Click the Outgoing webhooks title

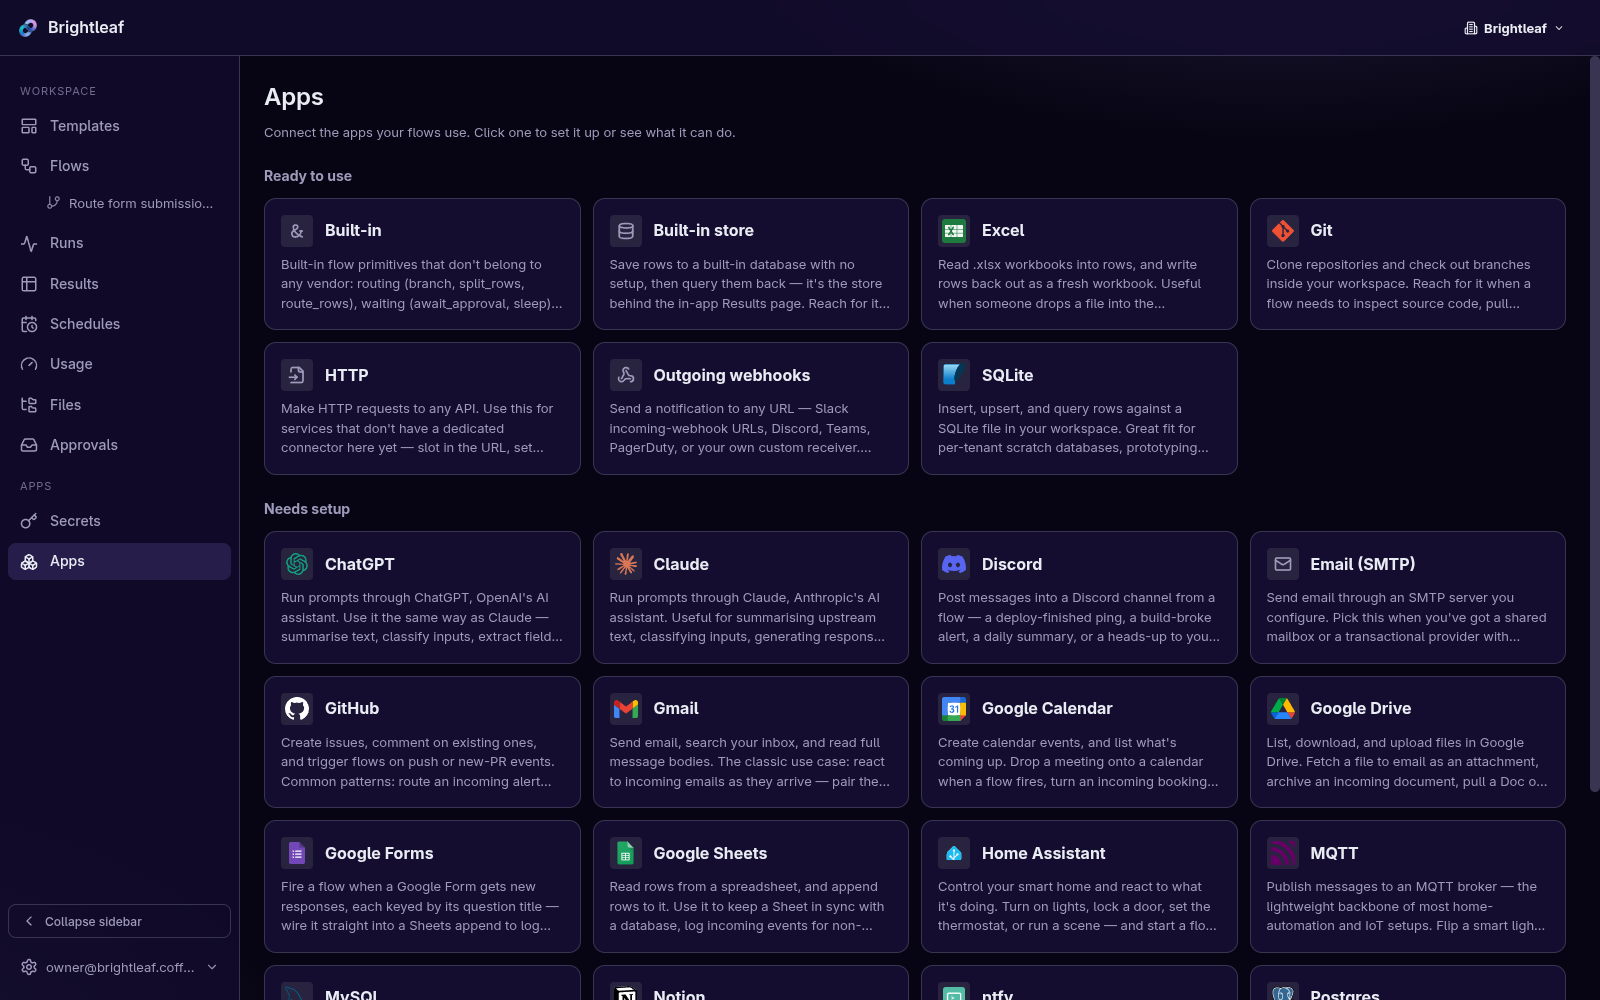click(x=731, y=375)
